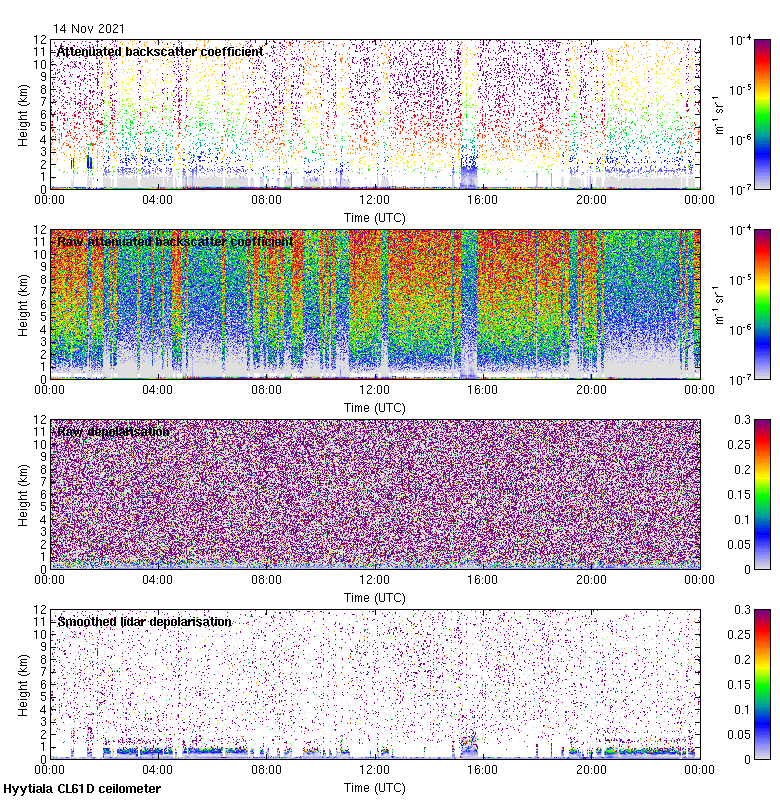This screenshot has width=780, height=800.
Task: Click the smoothed depolarisation colorbar
Action: click(x=734, y=683)
